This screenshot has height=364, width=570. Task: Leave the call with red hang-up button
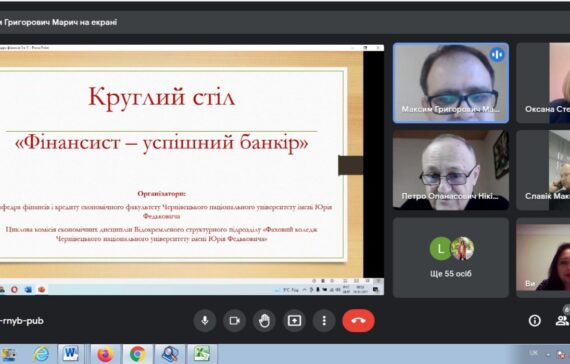click(x=358, y=320)
